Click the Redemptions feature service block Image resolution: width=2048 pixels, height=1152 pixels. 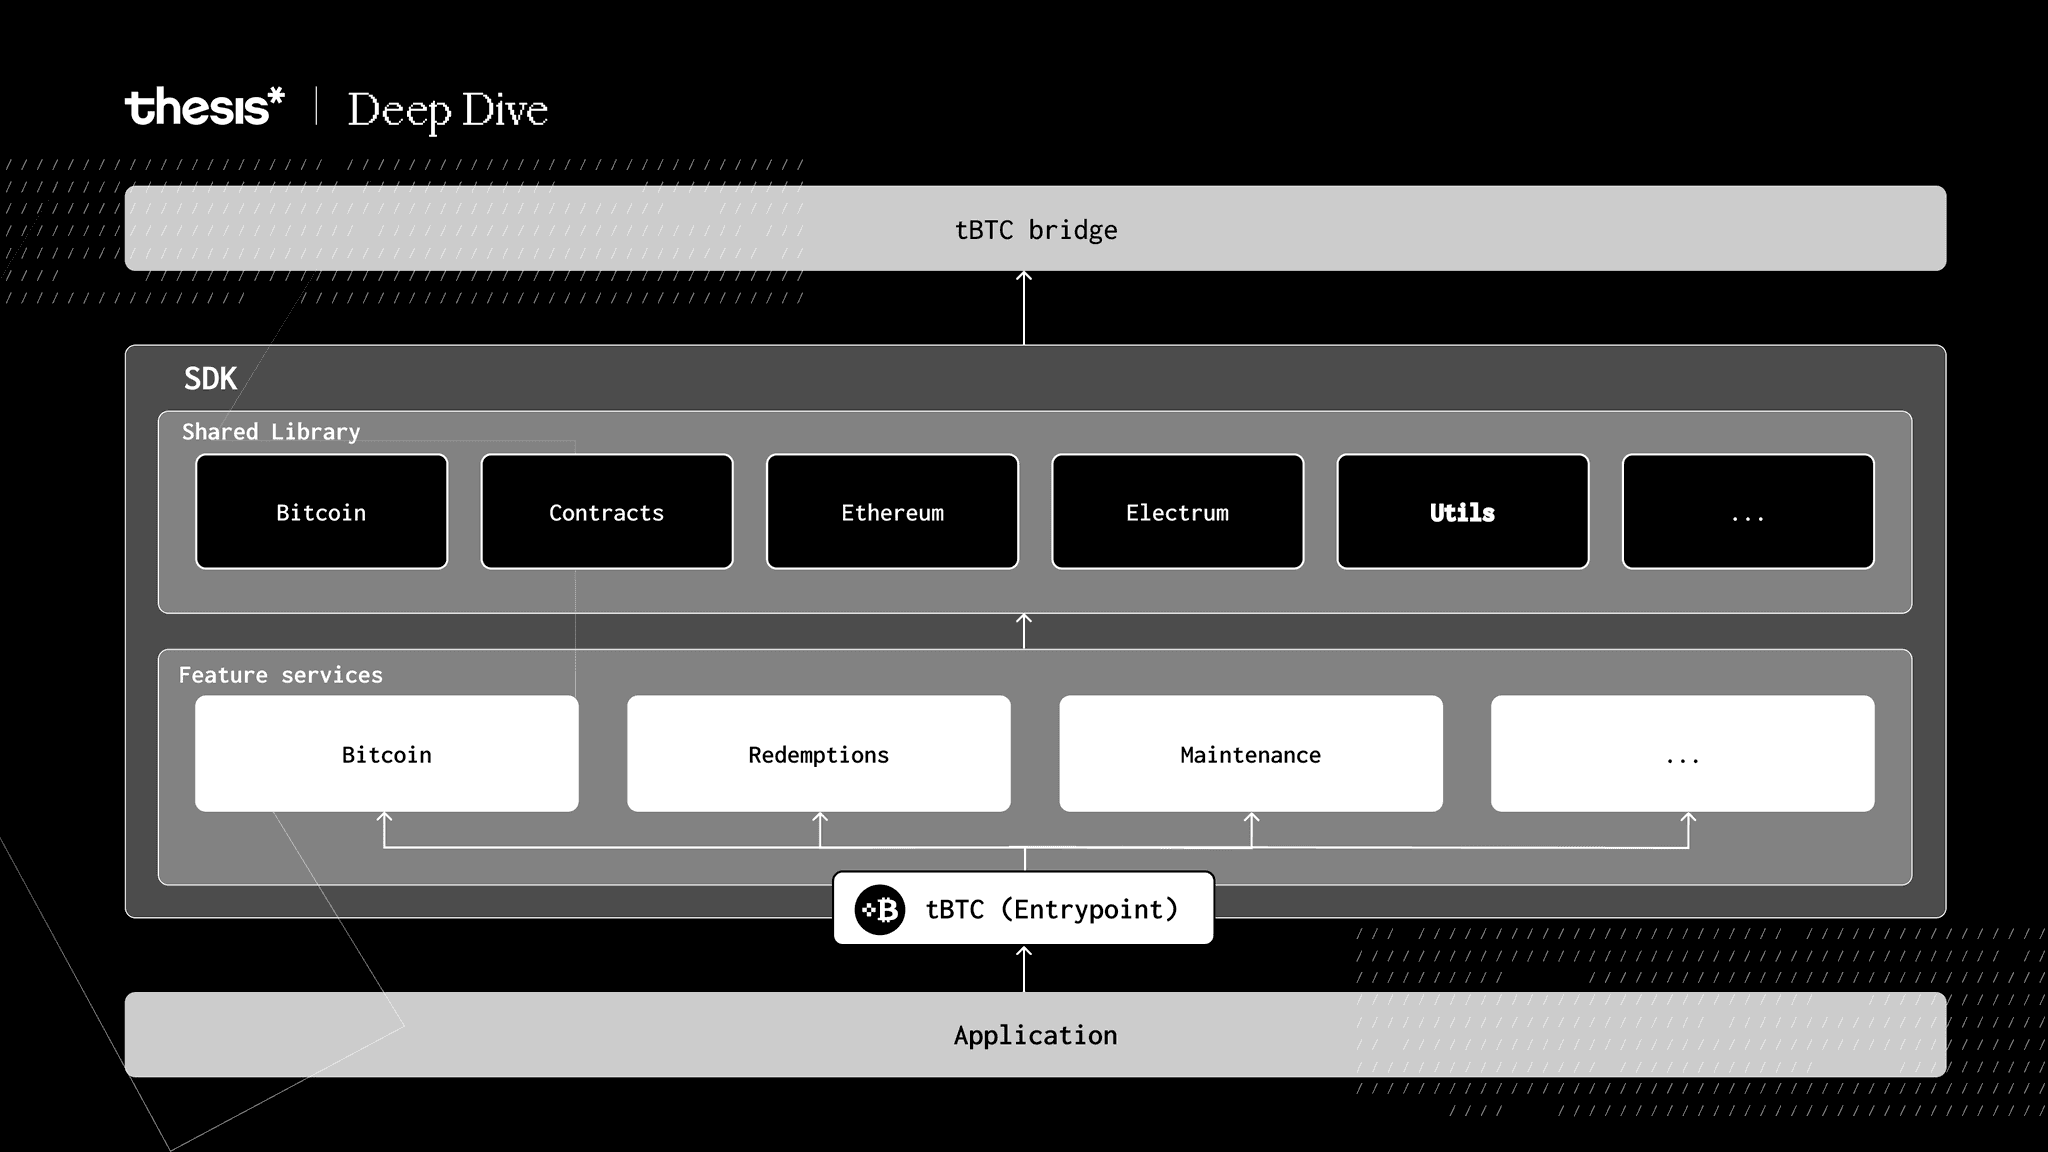819,754
